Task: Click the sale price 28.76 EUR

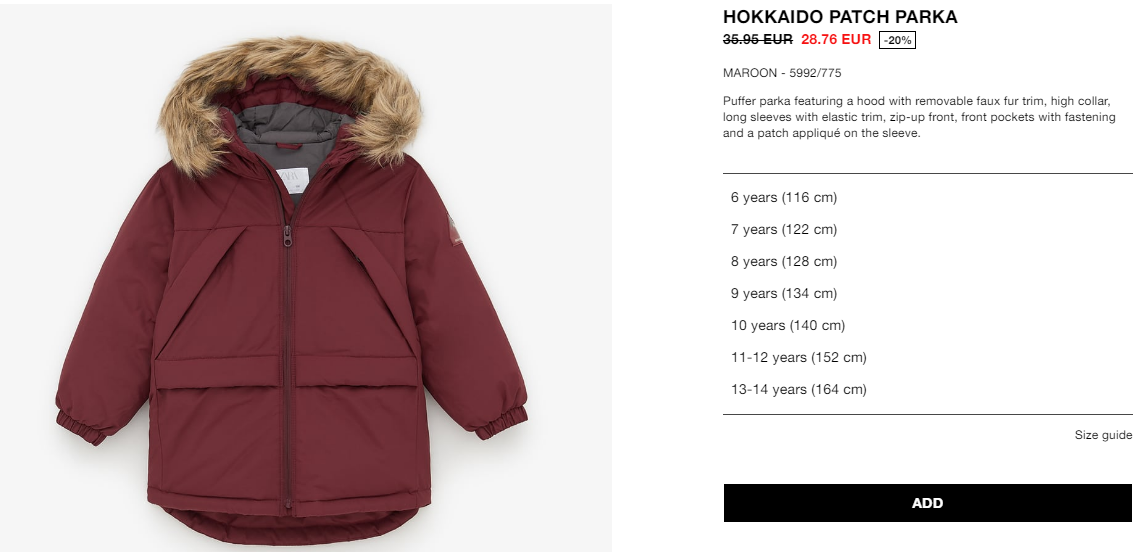Action: pos(836,39)
